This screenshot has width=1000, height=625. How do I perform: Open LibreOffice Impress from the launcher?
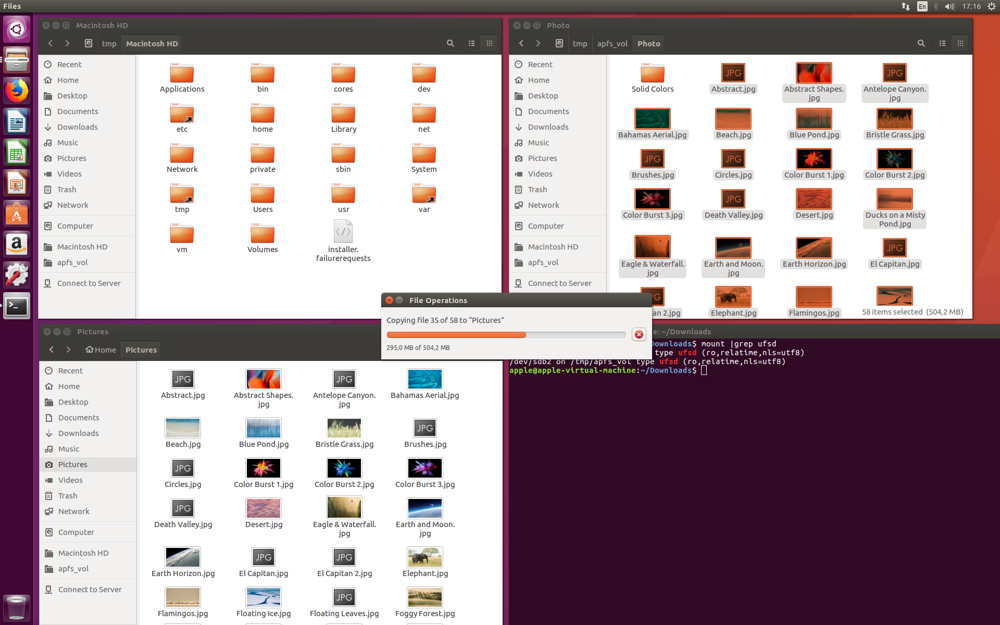point(16,182)
